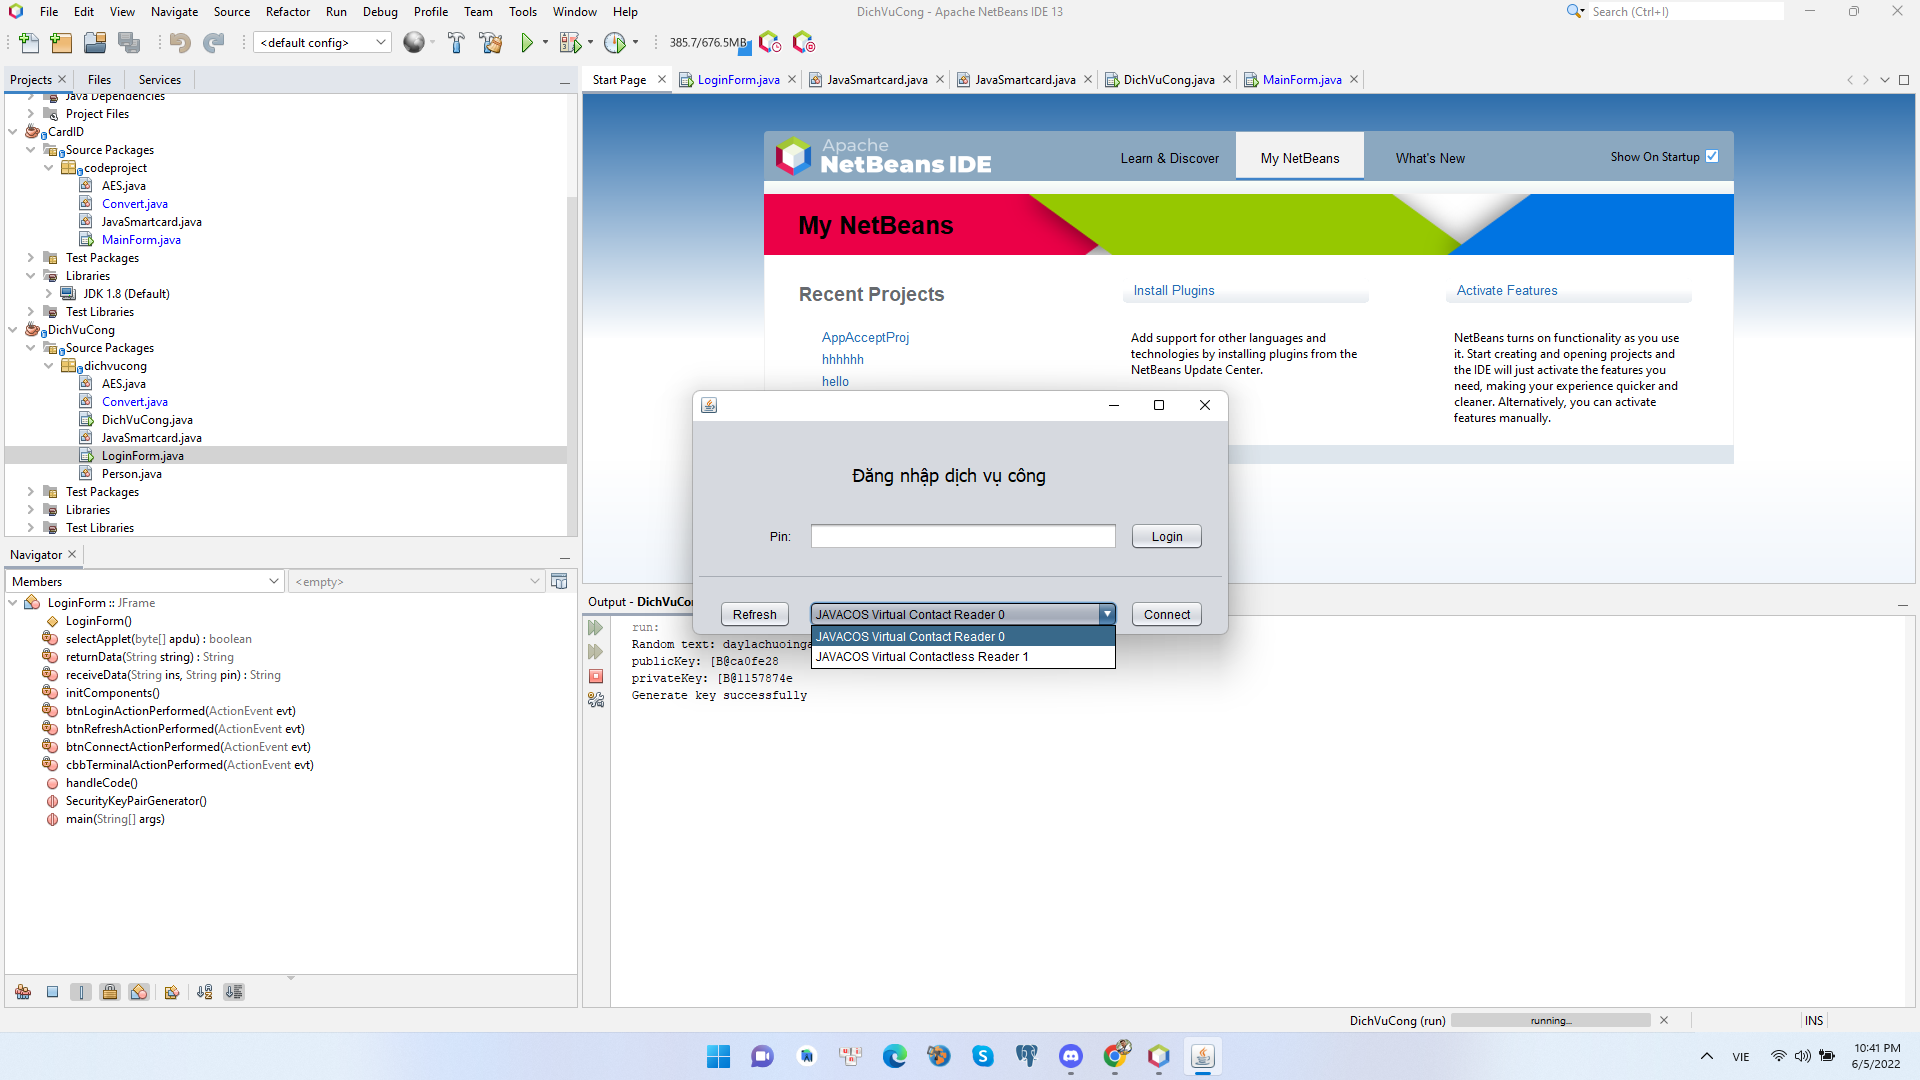Viewport: 1920px width, 1080px height.
Task: Collapse the DichVuCong project tree node
Action: [x=12, y=330]
